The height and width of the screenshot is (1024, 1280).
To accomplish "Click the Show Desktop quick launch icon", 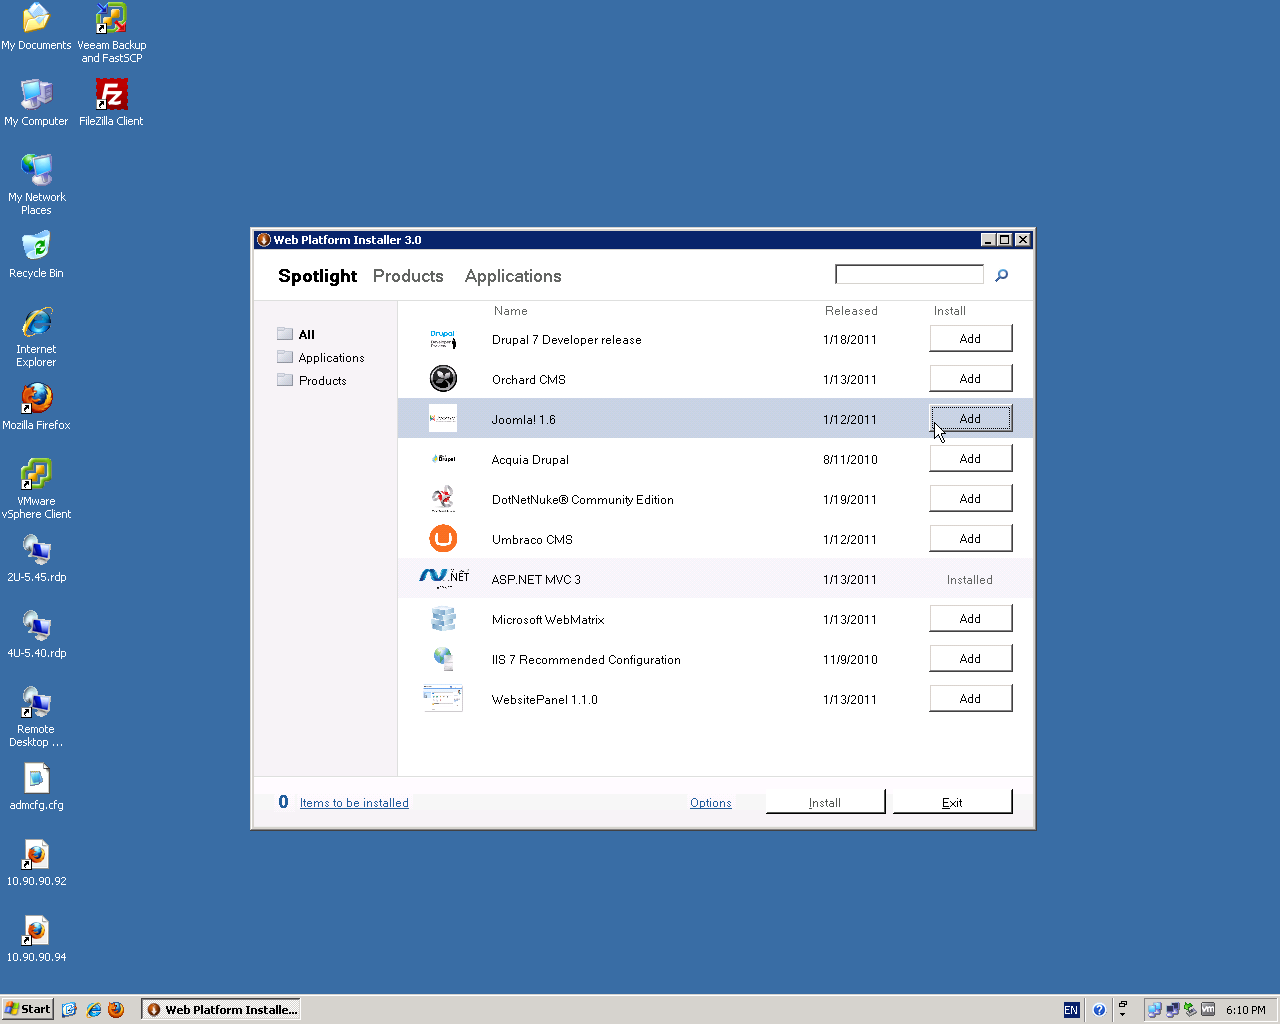I will pyautogui.click(x=69, y=1010).
